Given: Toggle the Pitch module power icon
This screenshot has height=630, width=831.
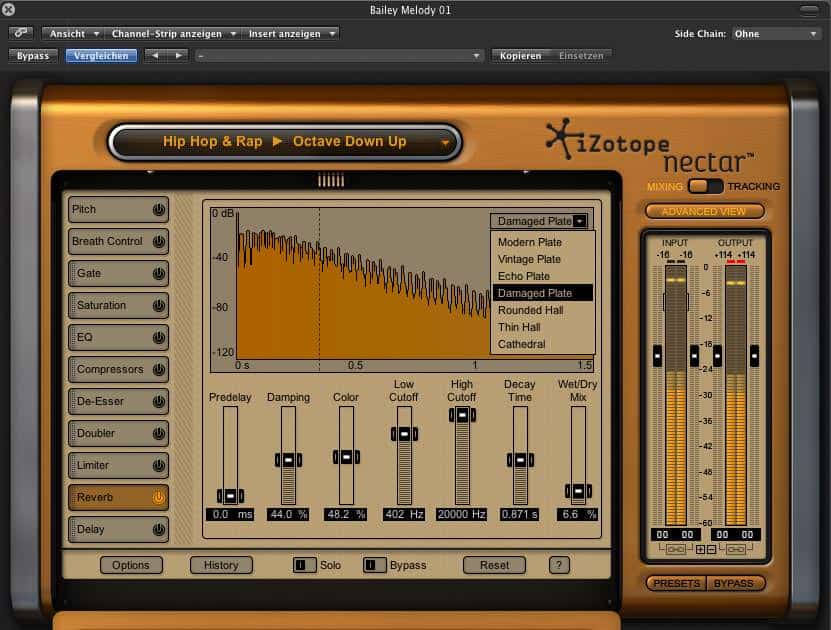Looking at the screenshot, I should coord(158,210).
